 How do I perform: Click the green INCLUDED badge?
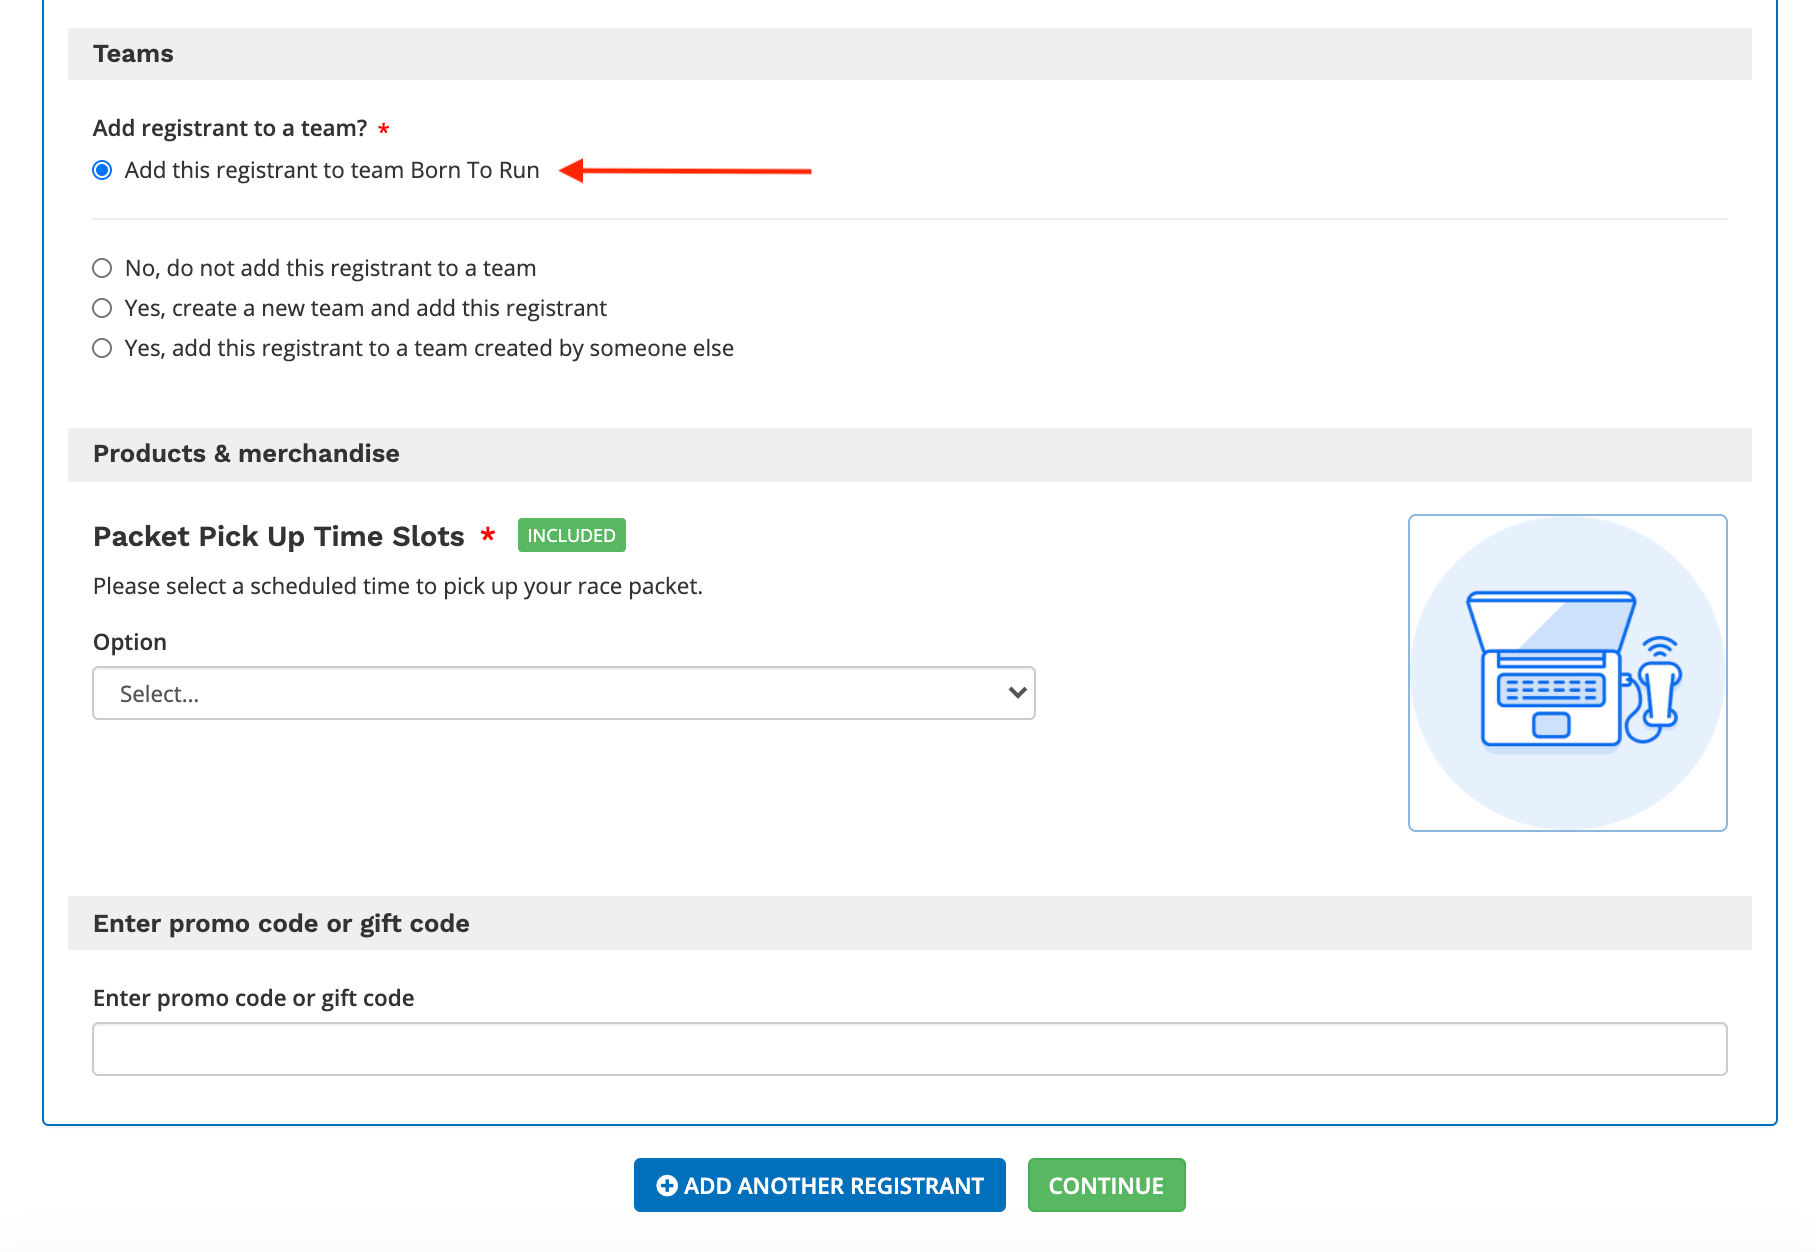571,535
